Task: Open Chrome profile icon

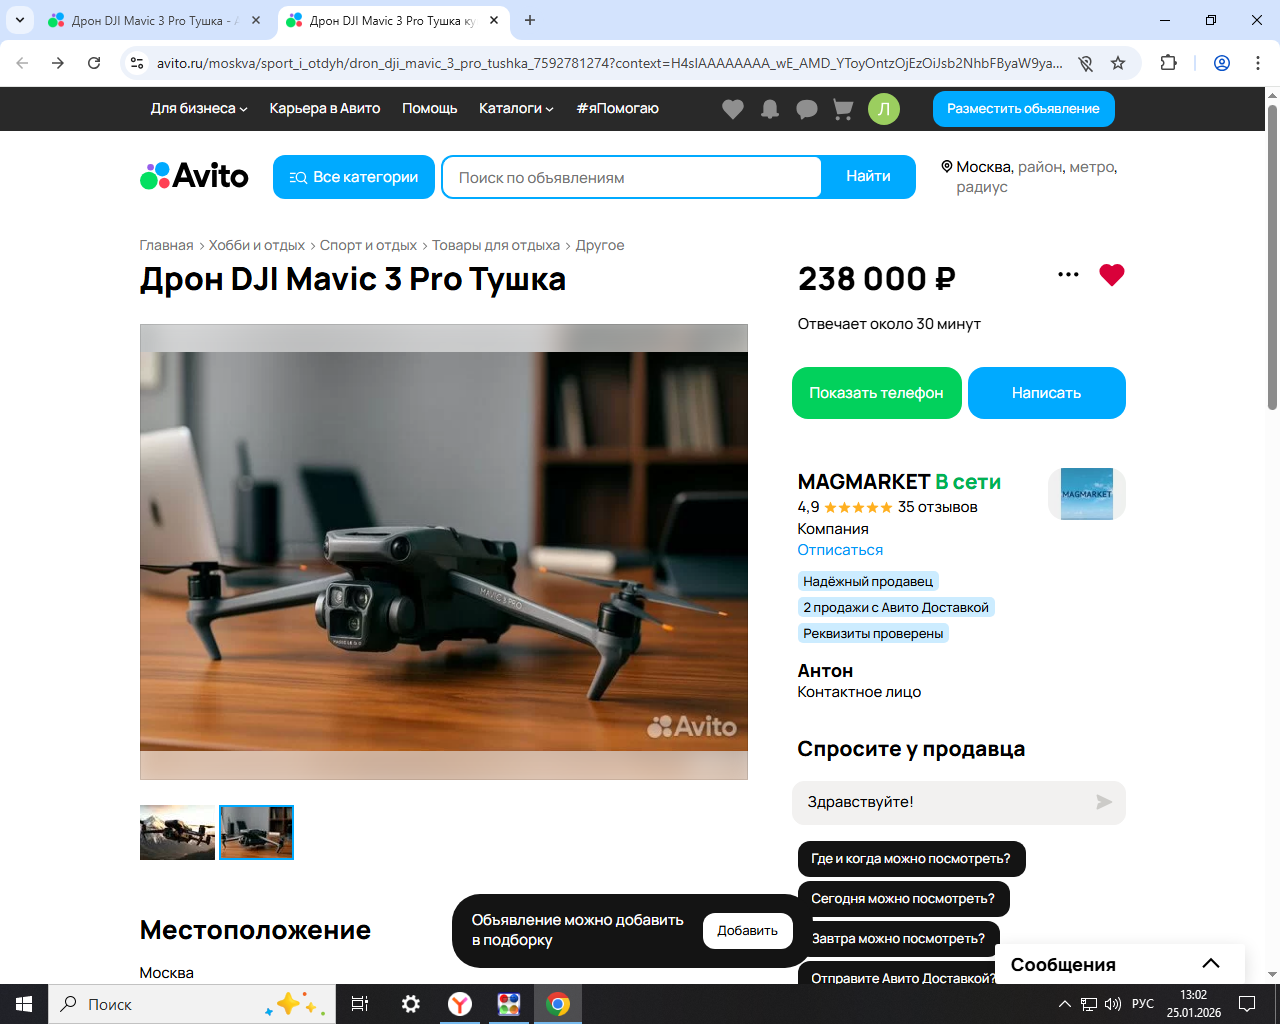Action: [1222, 63]
